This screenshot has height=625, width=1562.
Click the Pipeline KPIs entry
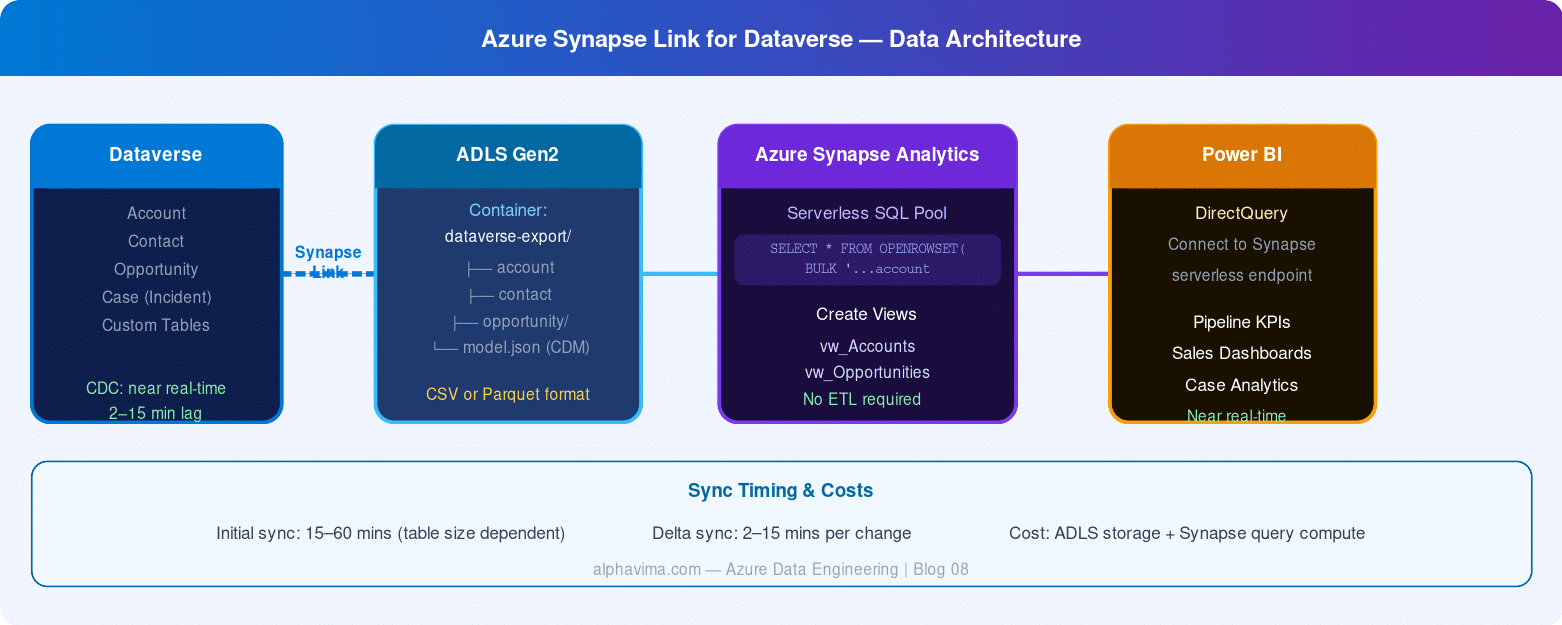point(1242,322)
